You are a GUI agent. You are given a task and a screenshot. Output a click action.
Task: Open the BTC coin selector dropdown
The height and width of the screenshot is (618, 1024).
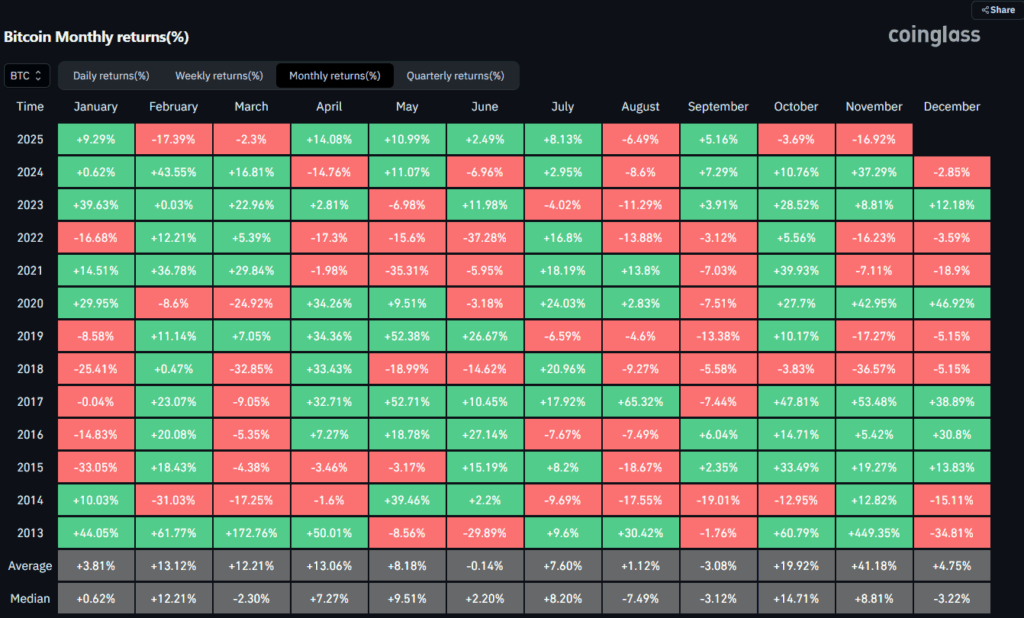tap(26, 75)
